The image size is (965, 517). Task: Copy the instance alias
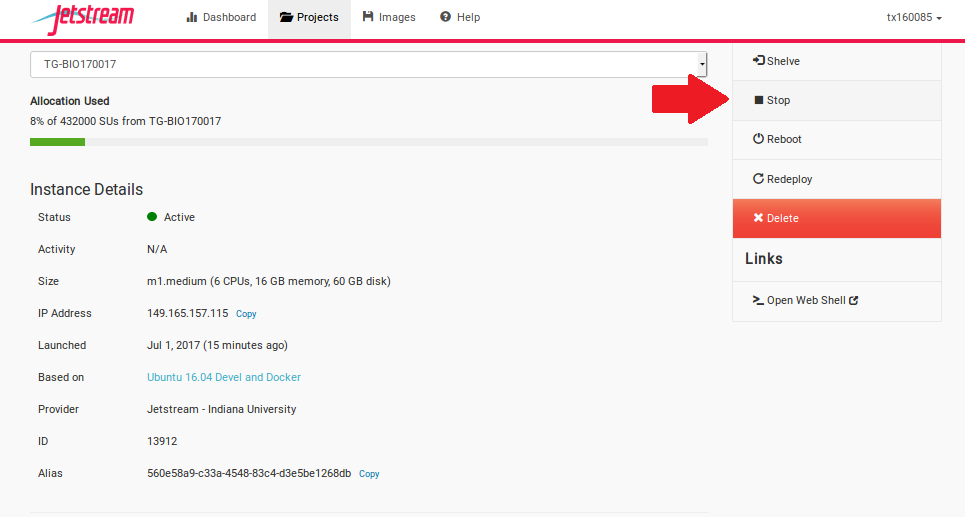pos(369,474)
